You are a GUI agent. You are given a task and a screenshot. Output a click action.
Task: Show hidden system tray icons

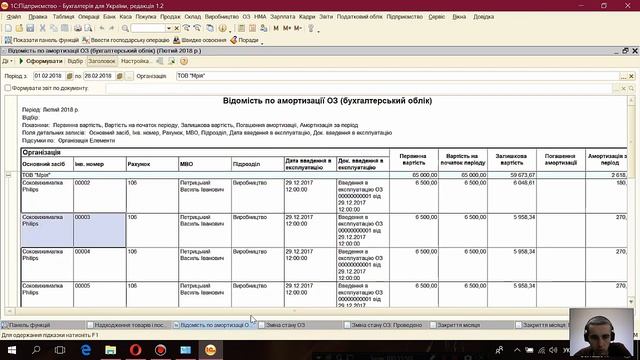[517, 350]
